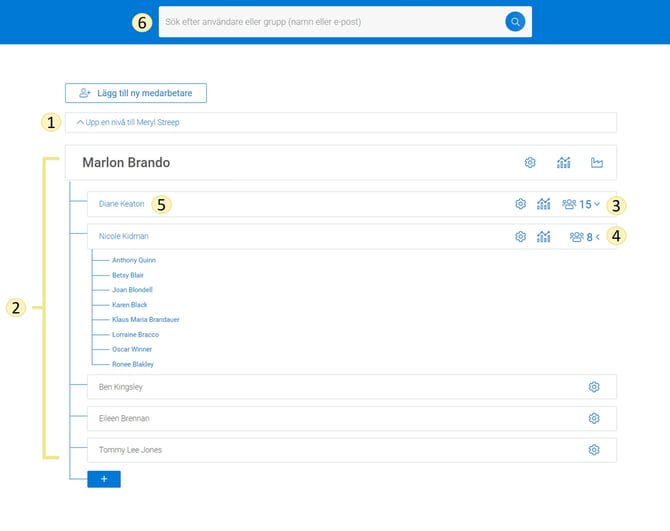Open Klaus Maria Brandauer's entry
The image size is (670, 531).
(x=146, y=319)
